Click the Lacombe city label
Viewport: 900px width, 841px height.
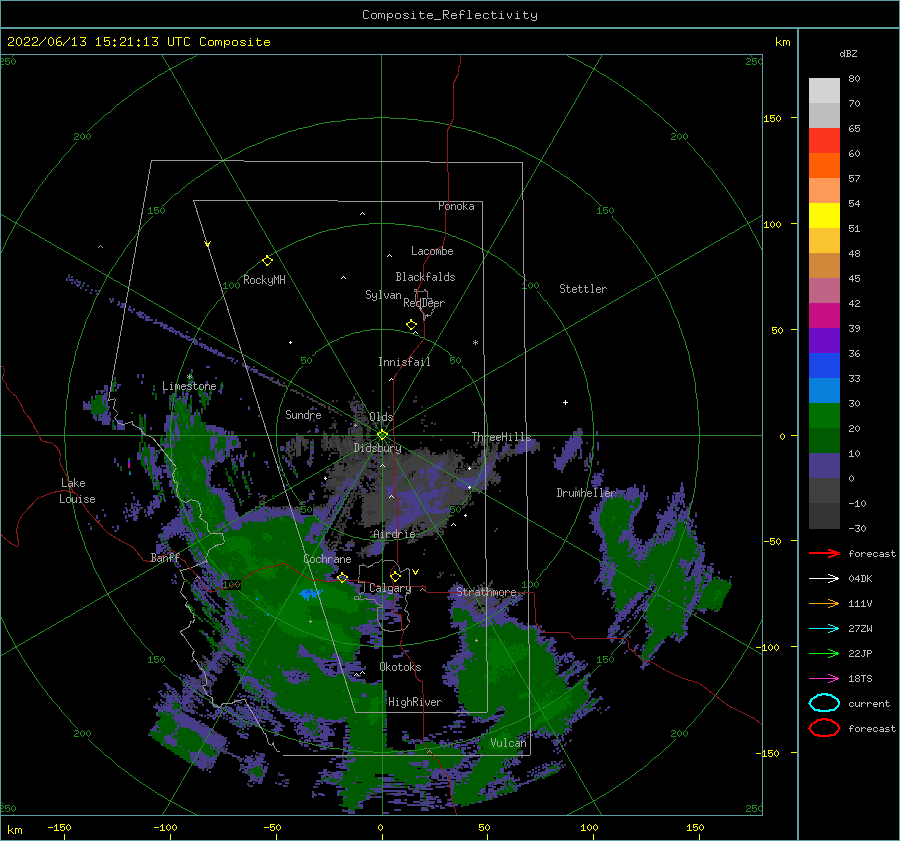(x=432, y=251)
